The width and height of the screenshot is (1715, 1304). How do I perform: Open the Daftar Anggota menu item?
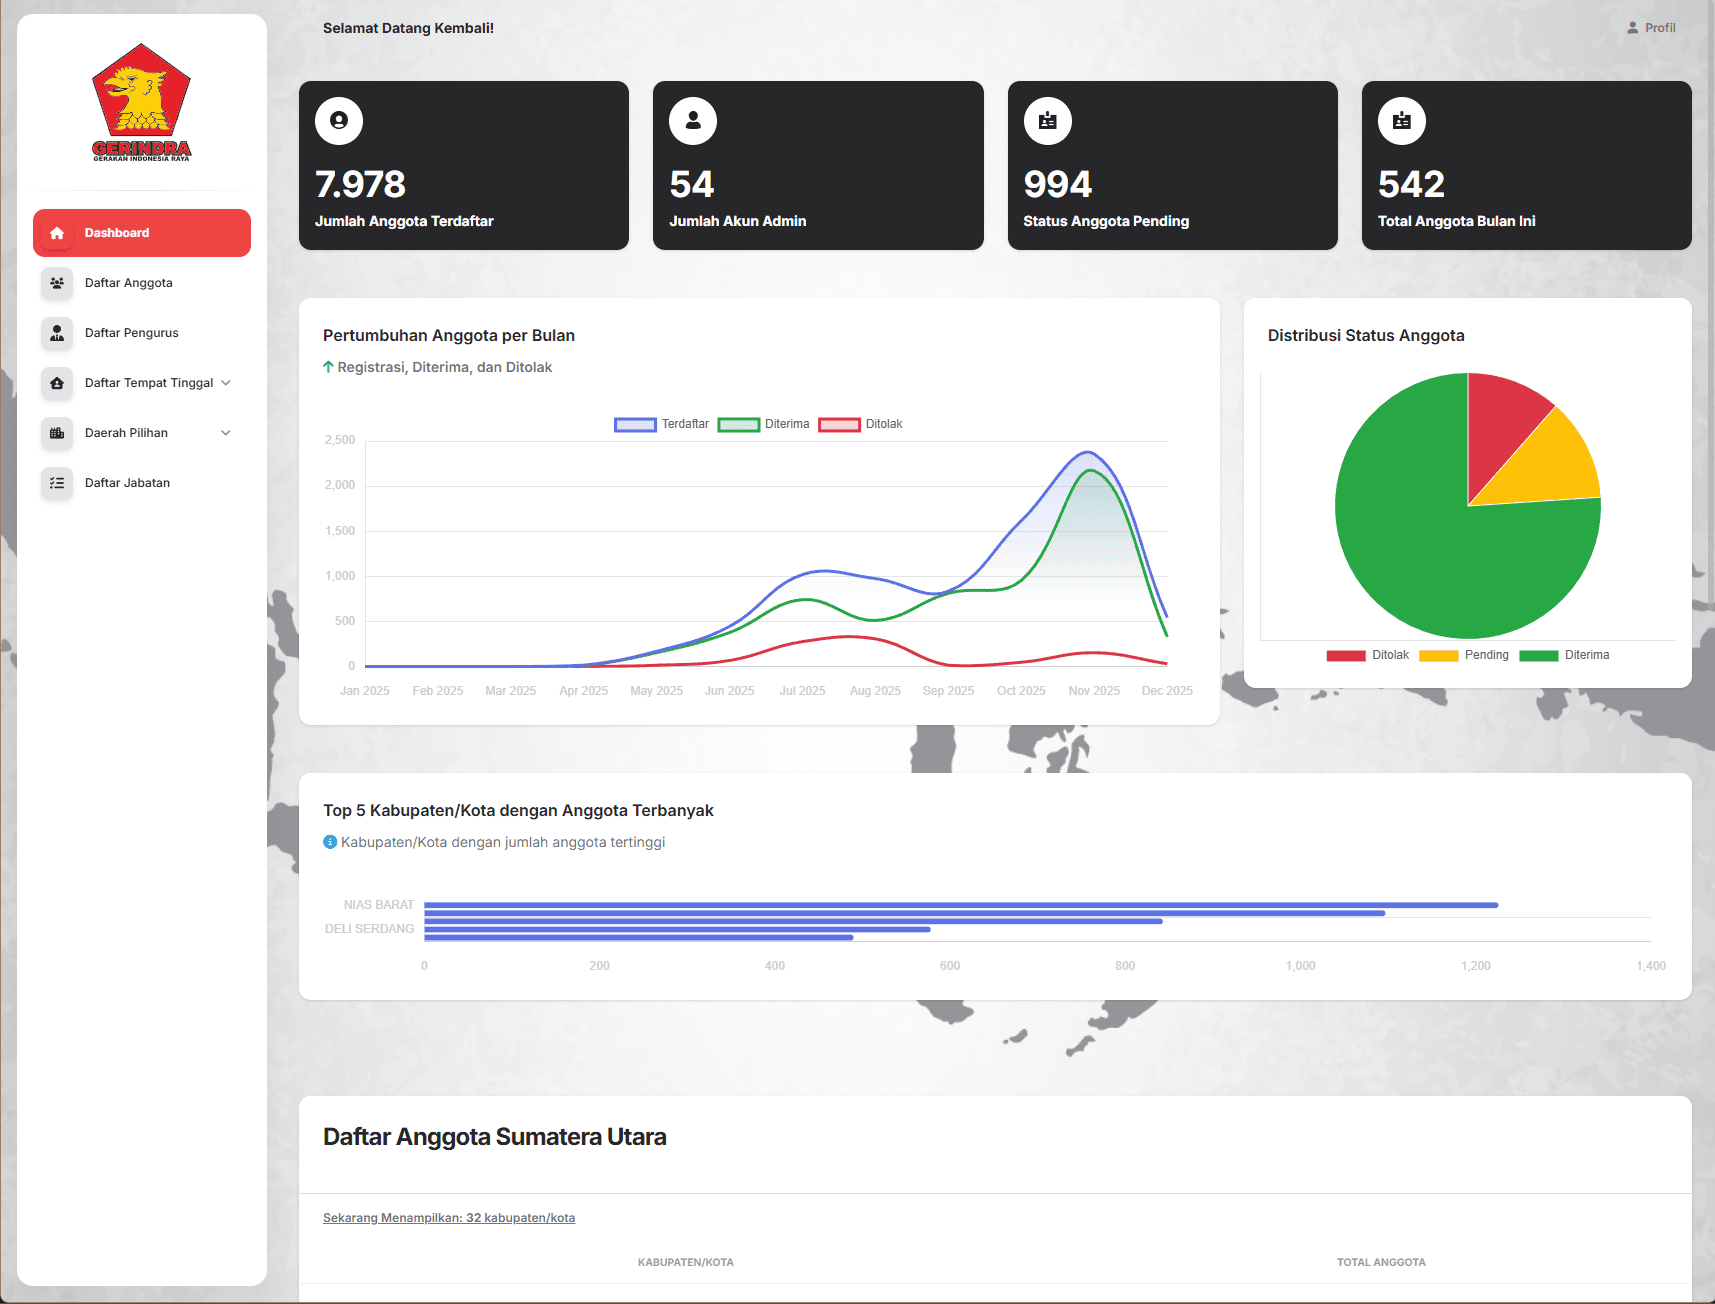tap(129, 283)
